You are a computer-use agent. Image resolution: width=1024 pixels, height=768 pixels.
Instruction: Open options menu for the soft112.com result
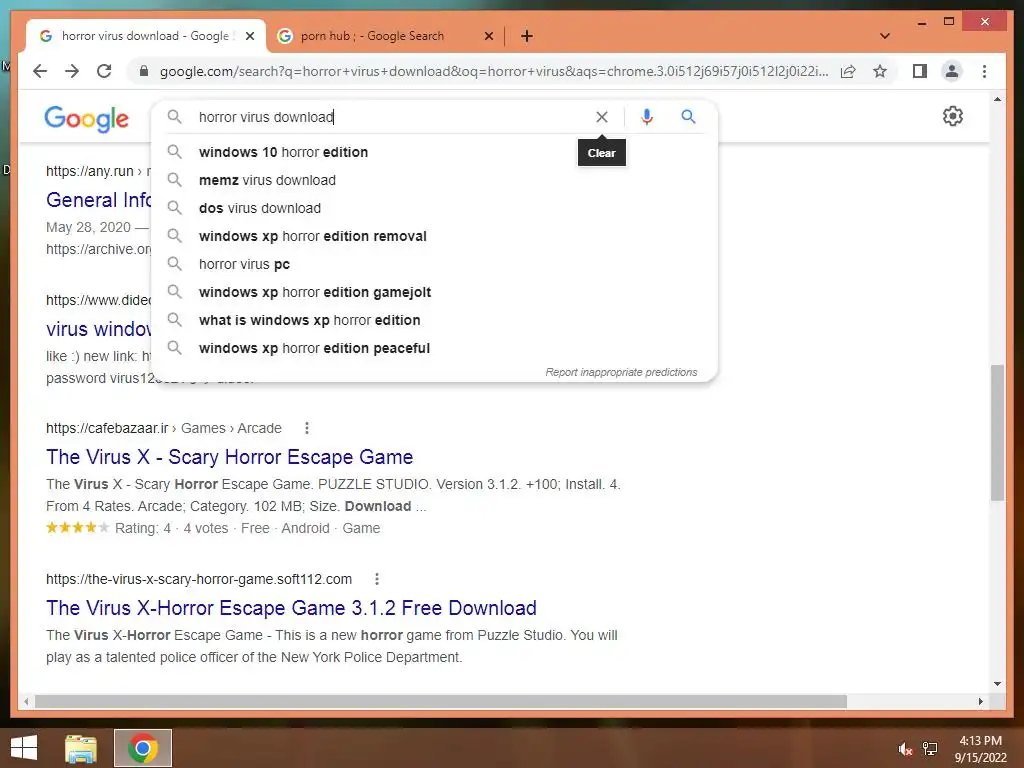coord(377,579)
